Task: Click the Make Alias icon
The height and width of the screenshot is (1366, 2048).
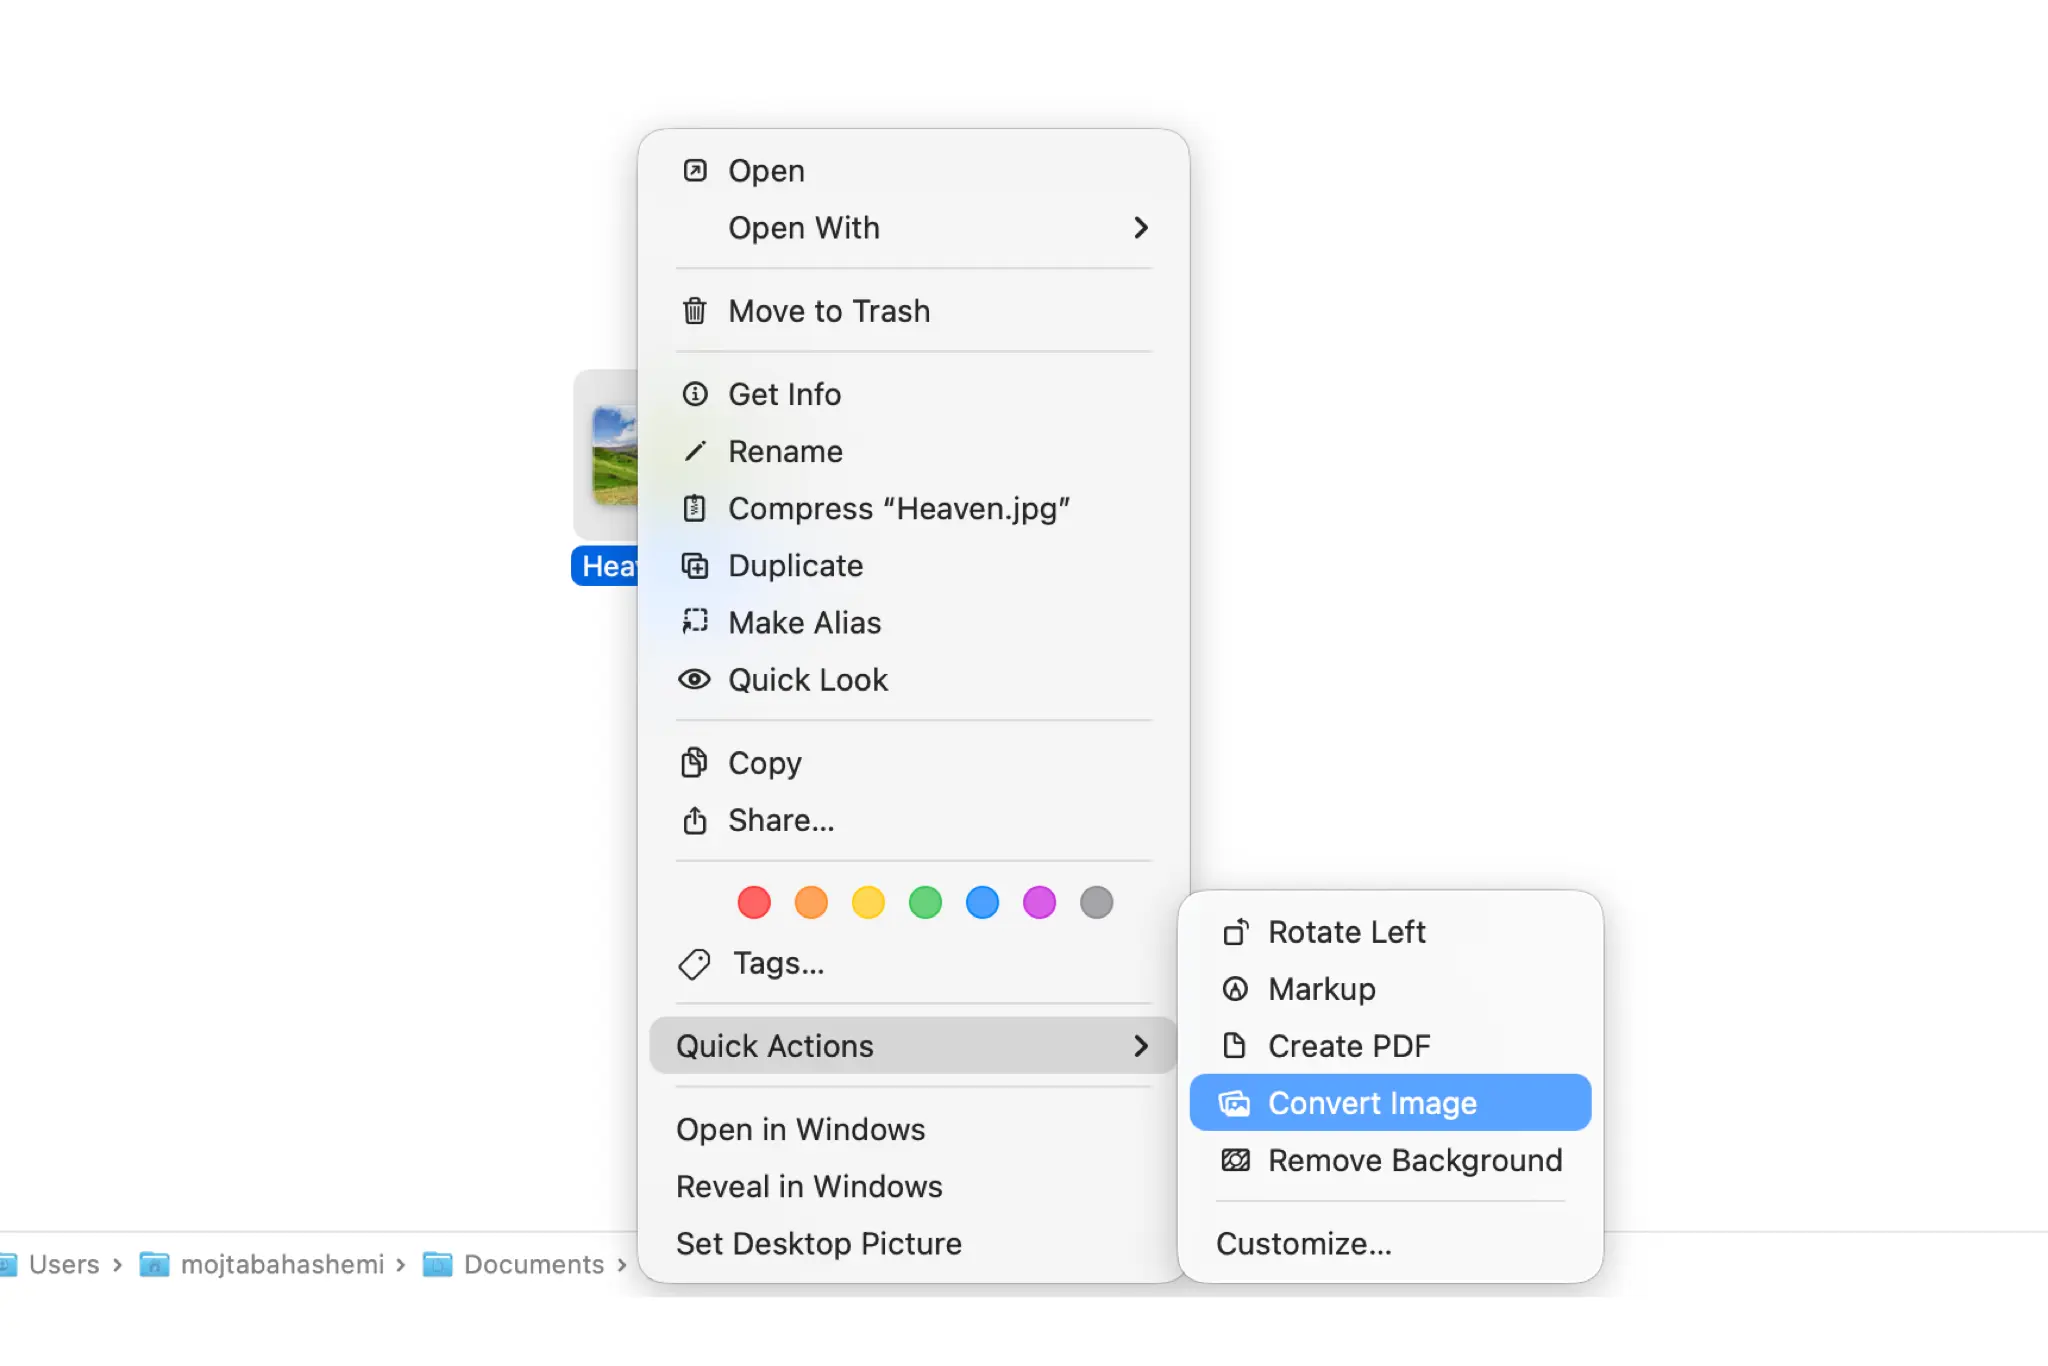Action: click(695, 622)
